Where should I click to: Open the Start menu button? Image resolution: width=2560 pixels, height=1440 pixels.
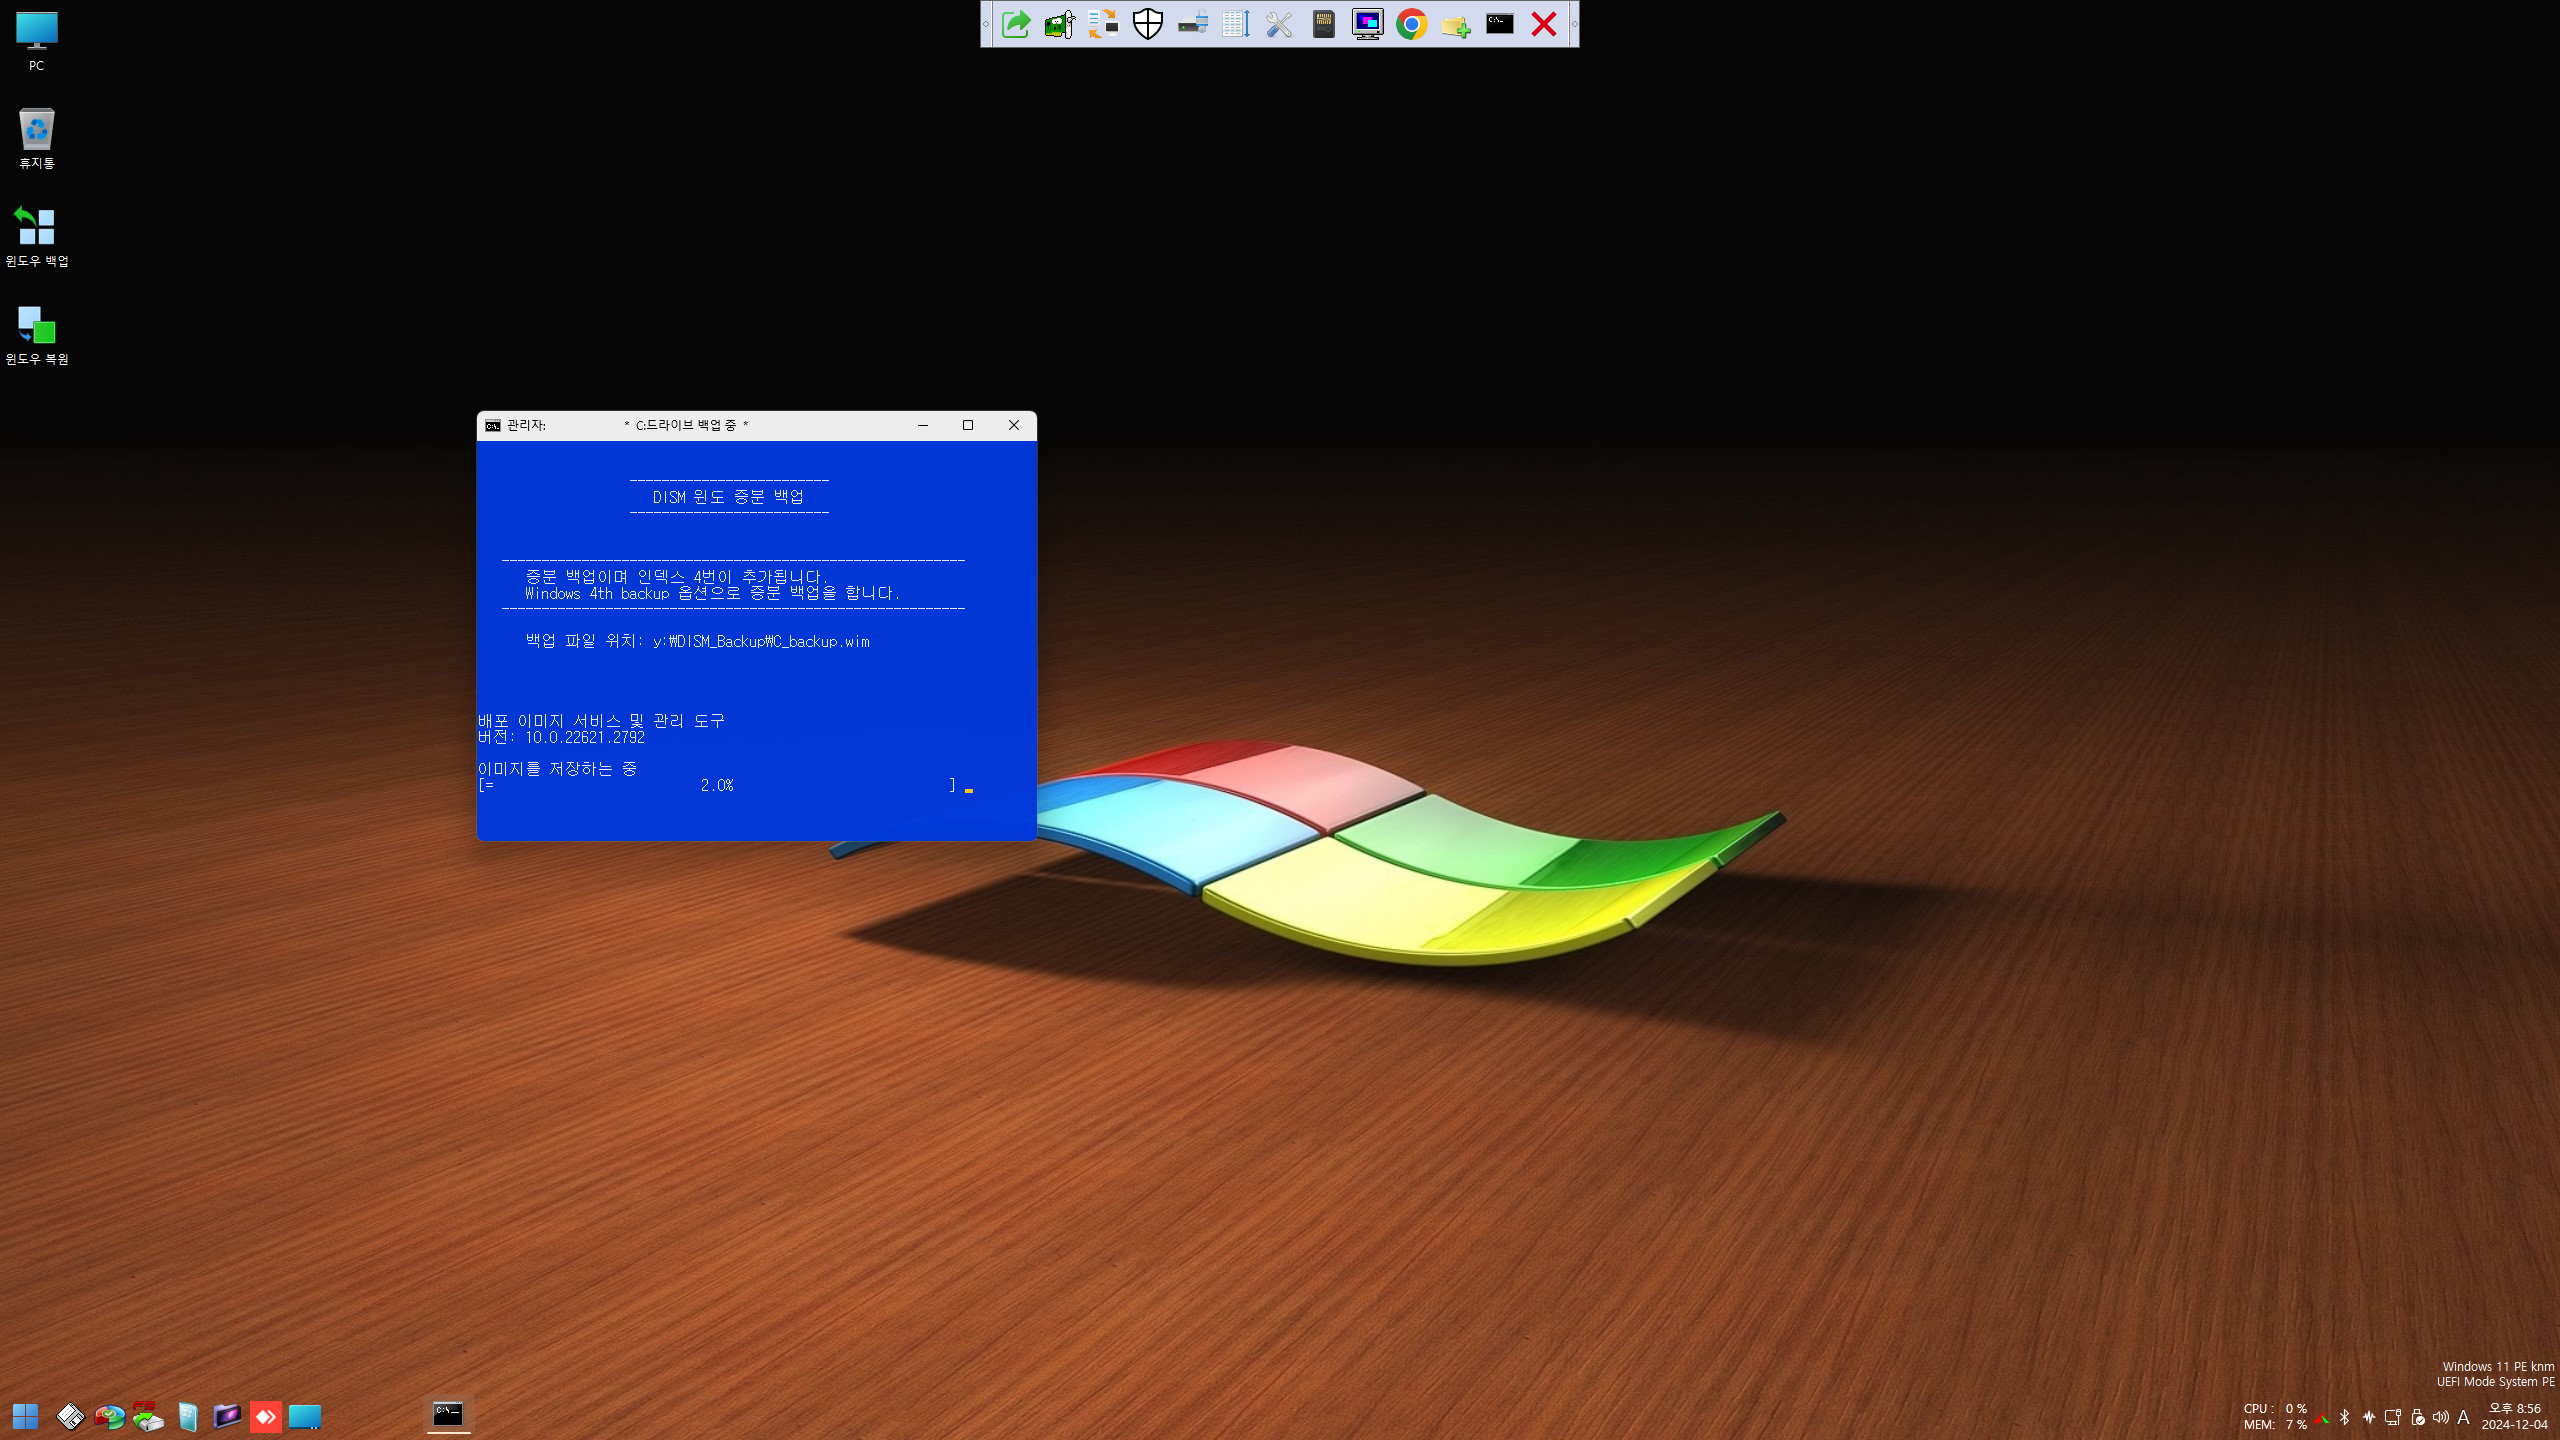26,1416
